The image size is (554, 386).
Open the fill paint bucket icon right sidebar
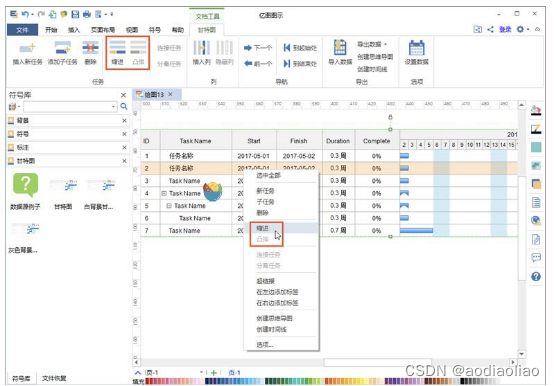coord(536,111)
